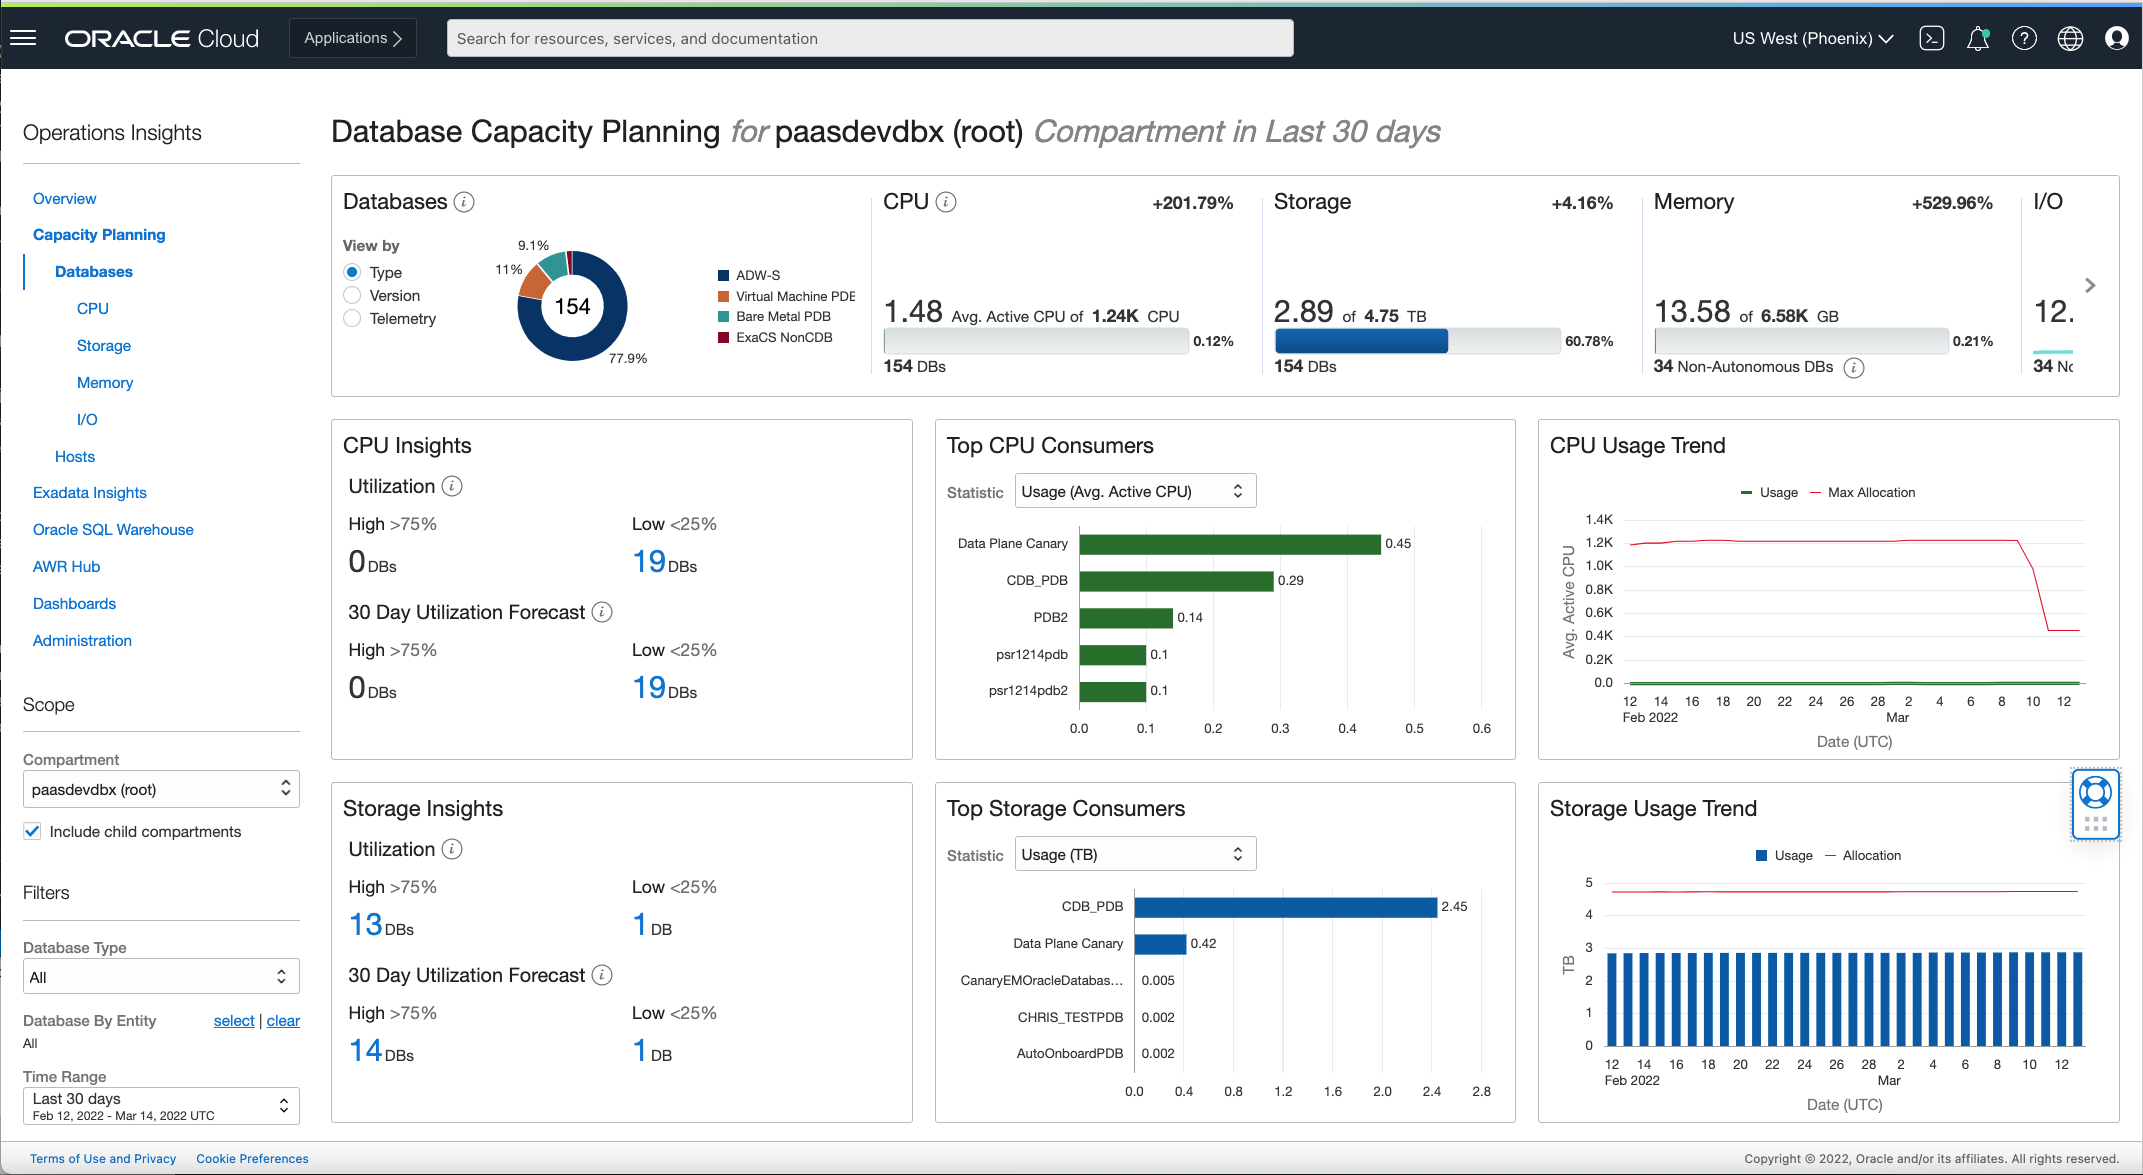Image resolution: width=2143 pixels, height=1175 pixels.
Task: Launch the Cloud Shell terminal icon
Action: click(x=1931, y=38)
